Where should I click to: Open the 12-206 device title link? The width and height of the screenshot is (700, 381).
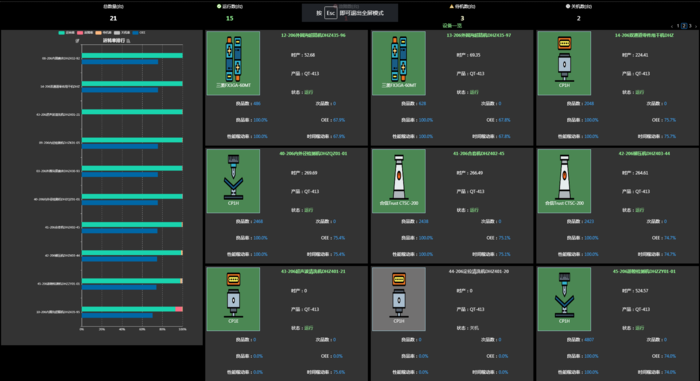click(313, 35)
